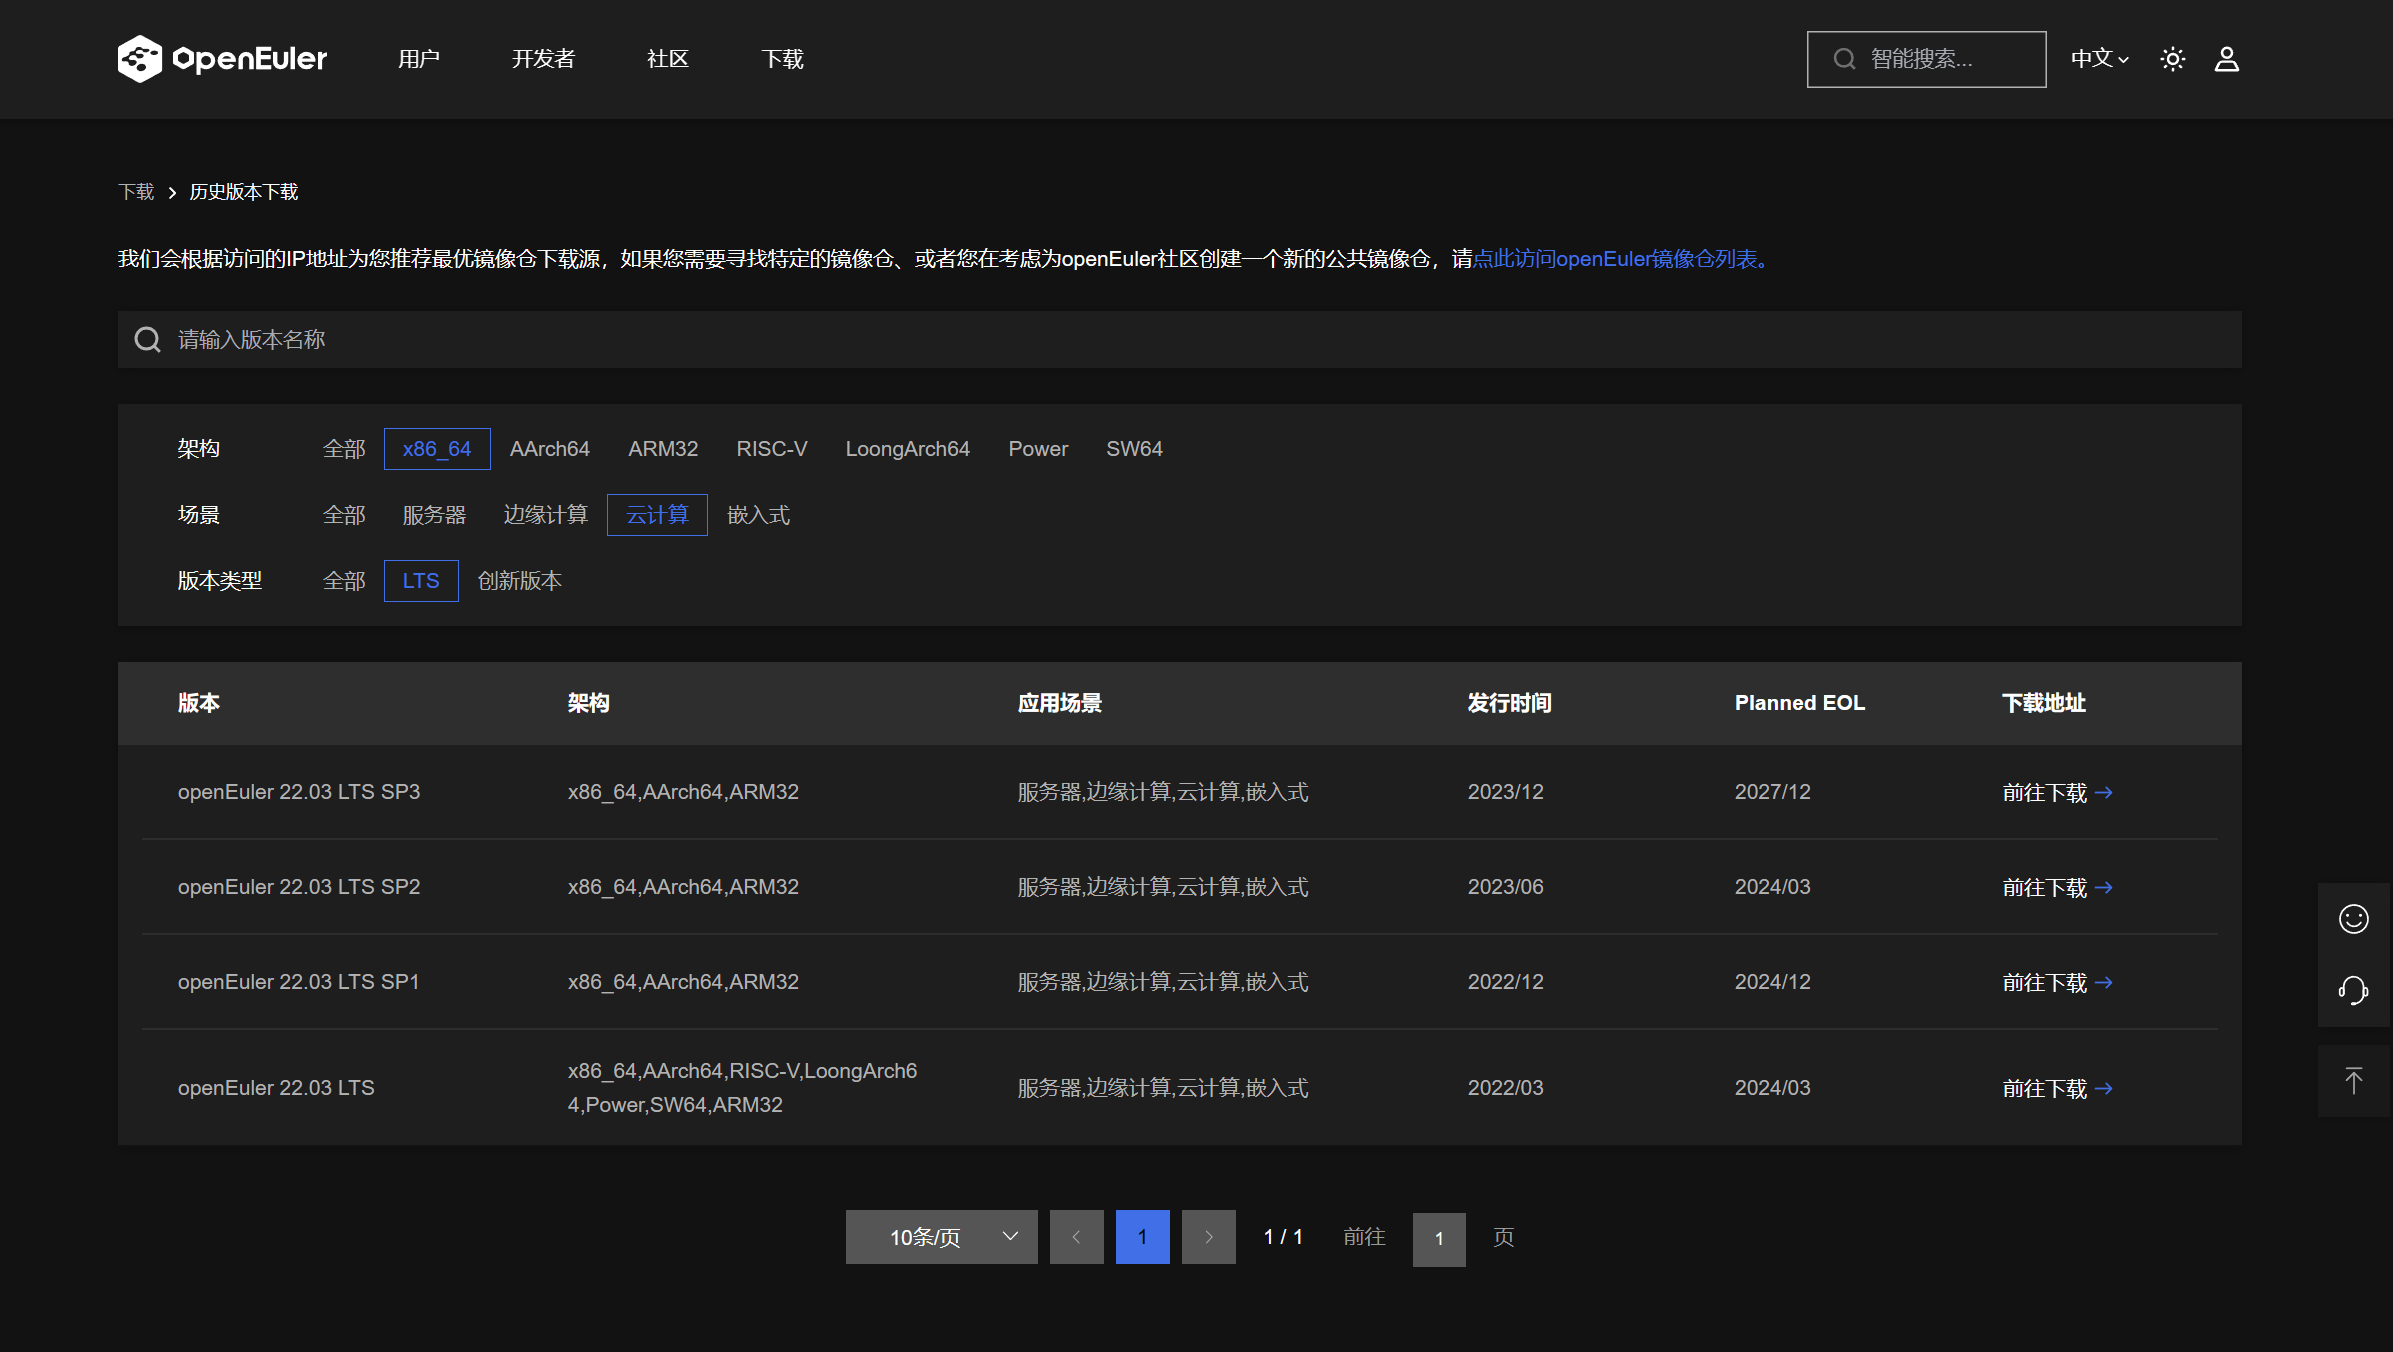Image resolution: width=2393 pixels, height=1352 pixels.
Task: Open the user account icon
Action: pyautogui.click(x=2226, y=59)
